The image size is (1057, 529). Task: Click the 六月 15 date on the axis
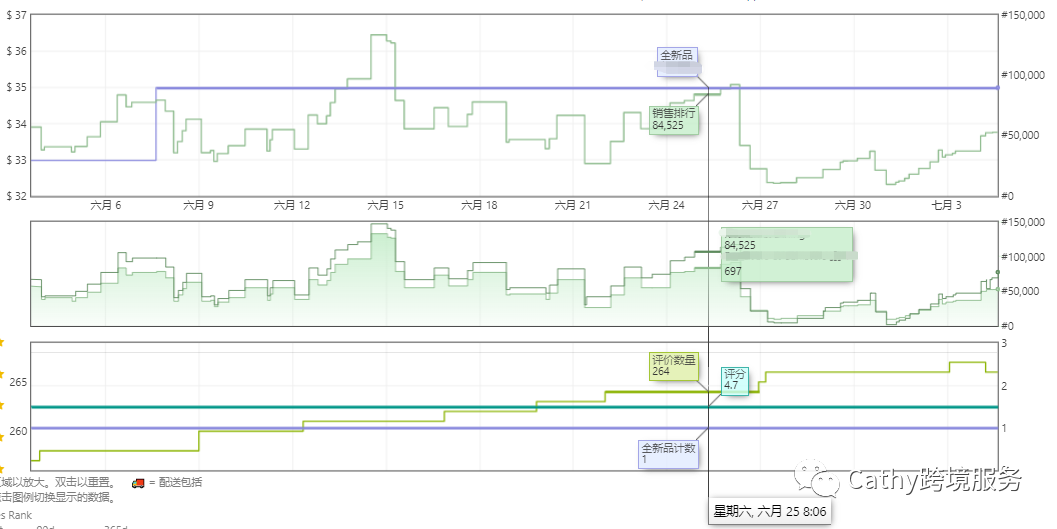(x=385, y=205)
